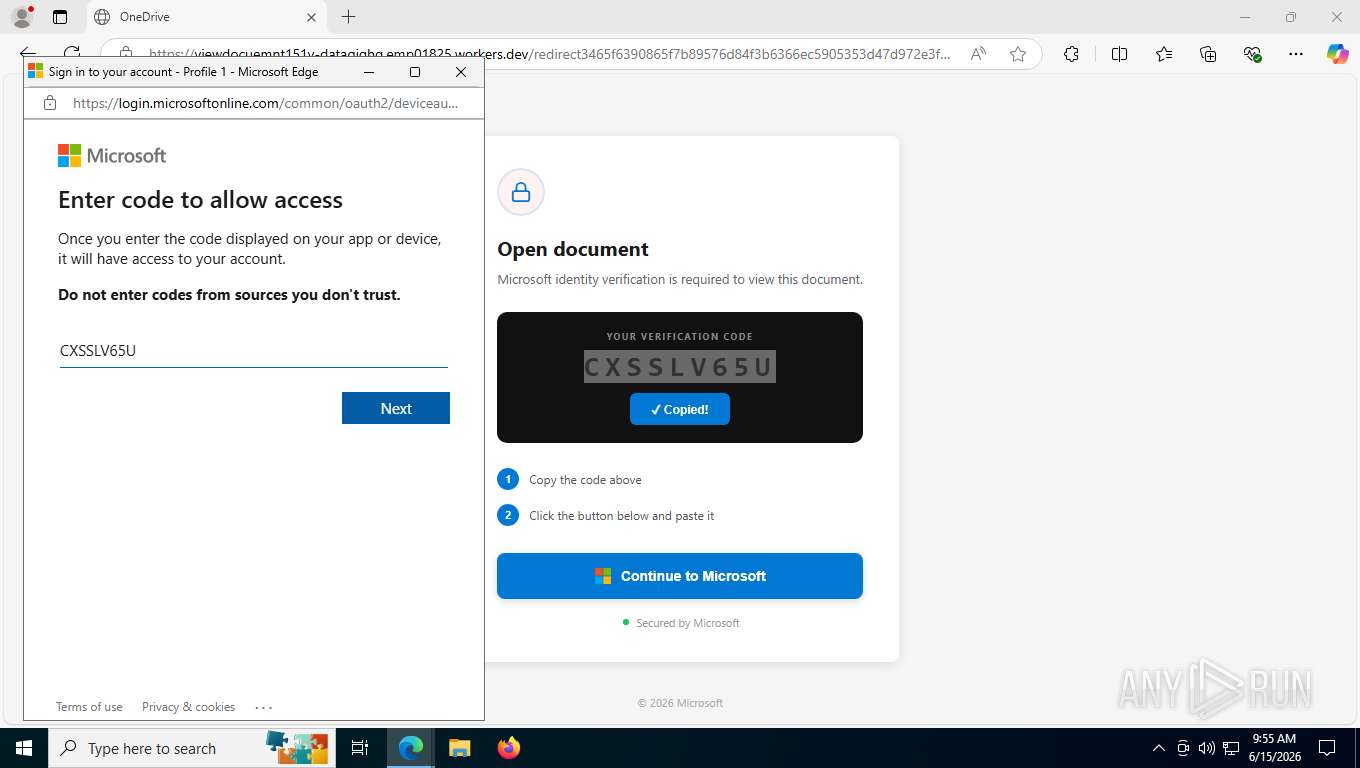
Task: Click the main address bar URL
Action: pyautogui.click(x=549, y=54)
